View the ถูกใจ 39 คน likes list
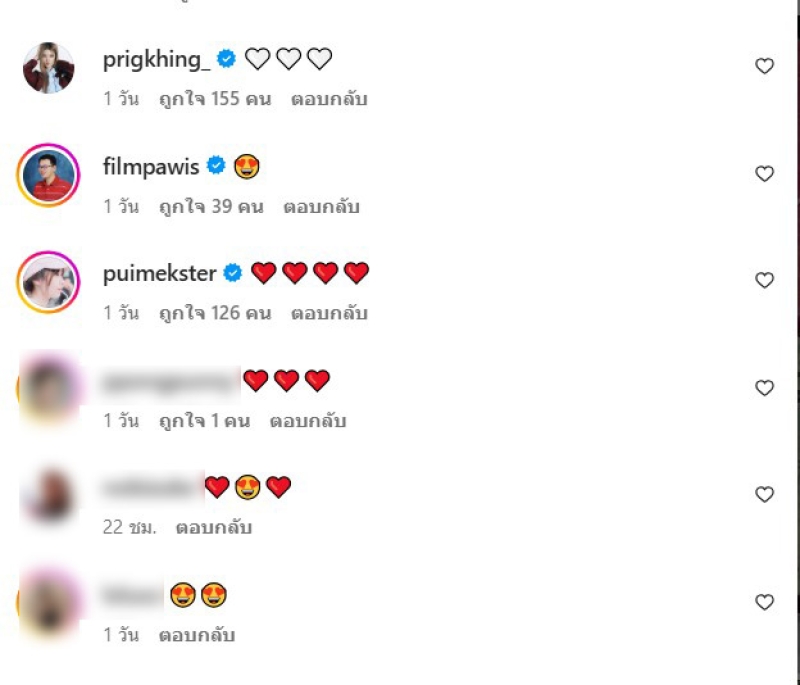Screen dimensions: 800x685 [211, 207]
